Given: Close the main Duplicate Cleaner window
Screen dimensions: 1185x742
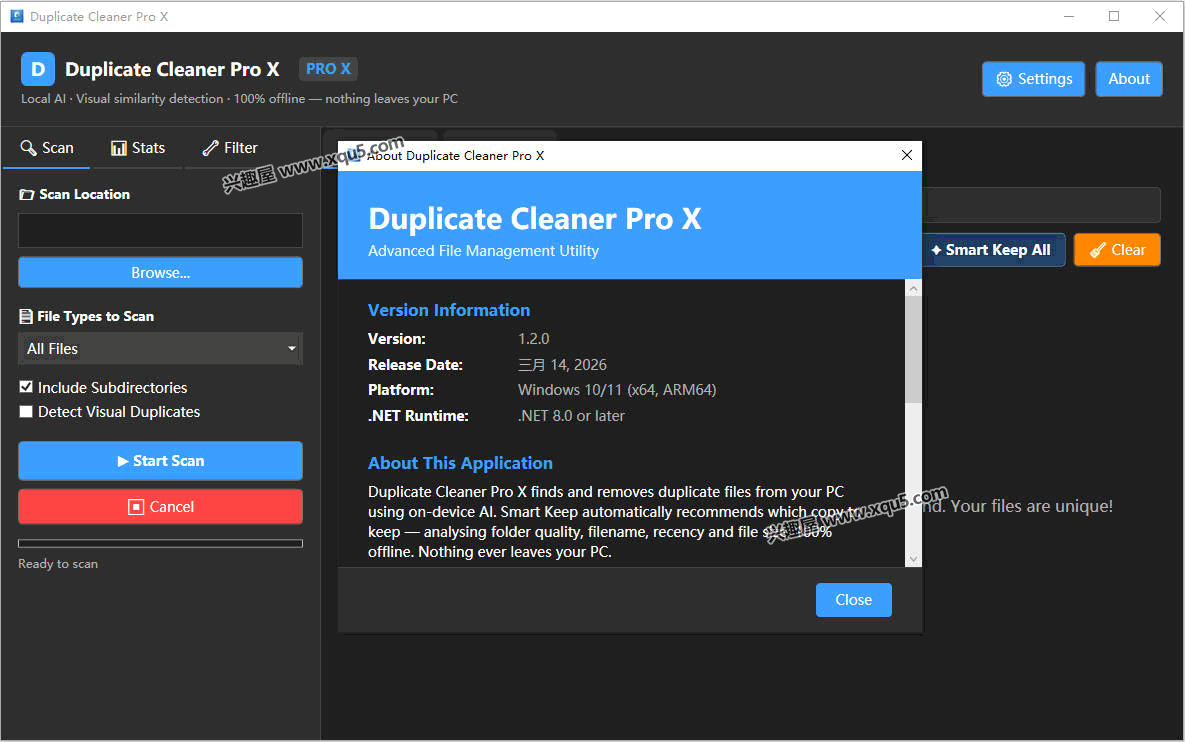Looking at the screenshot, I should tap(1160, 16).
